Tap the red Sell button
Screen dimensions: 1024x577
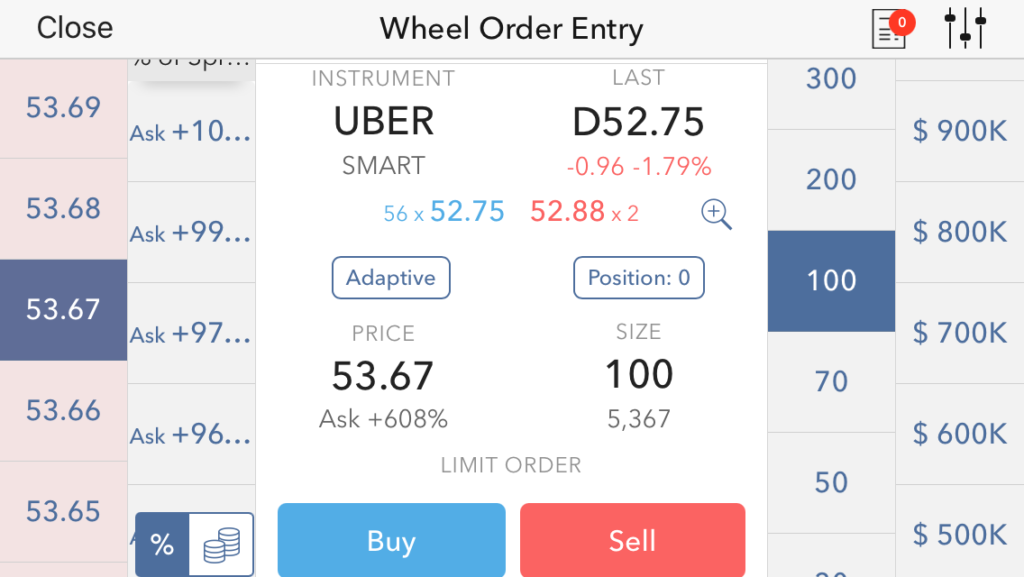[632, 541]
